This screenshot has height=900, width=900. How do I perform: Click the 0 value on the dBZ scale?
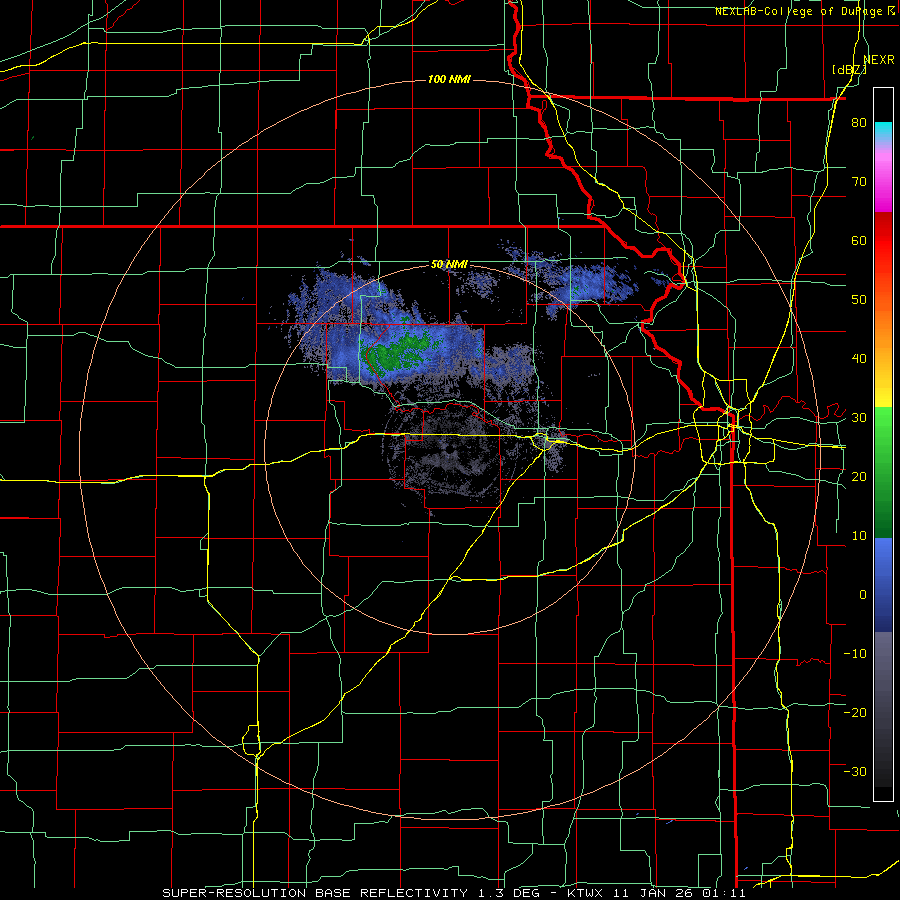(863, 595)
